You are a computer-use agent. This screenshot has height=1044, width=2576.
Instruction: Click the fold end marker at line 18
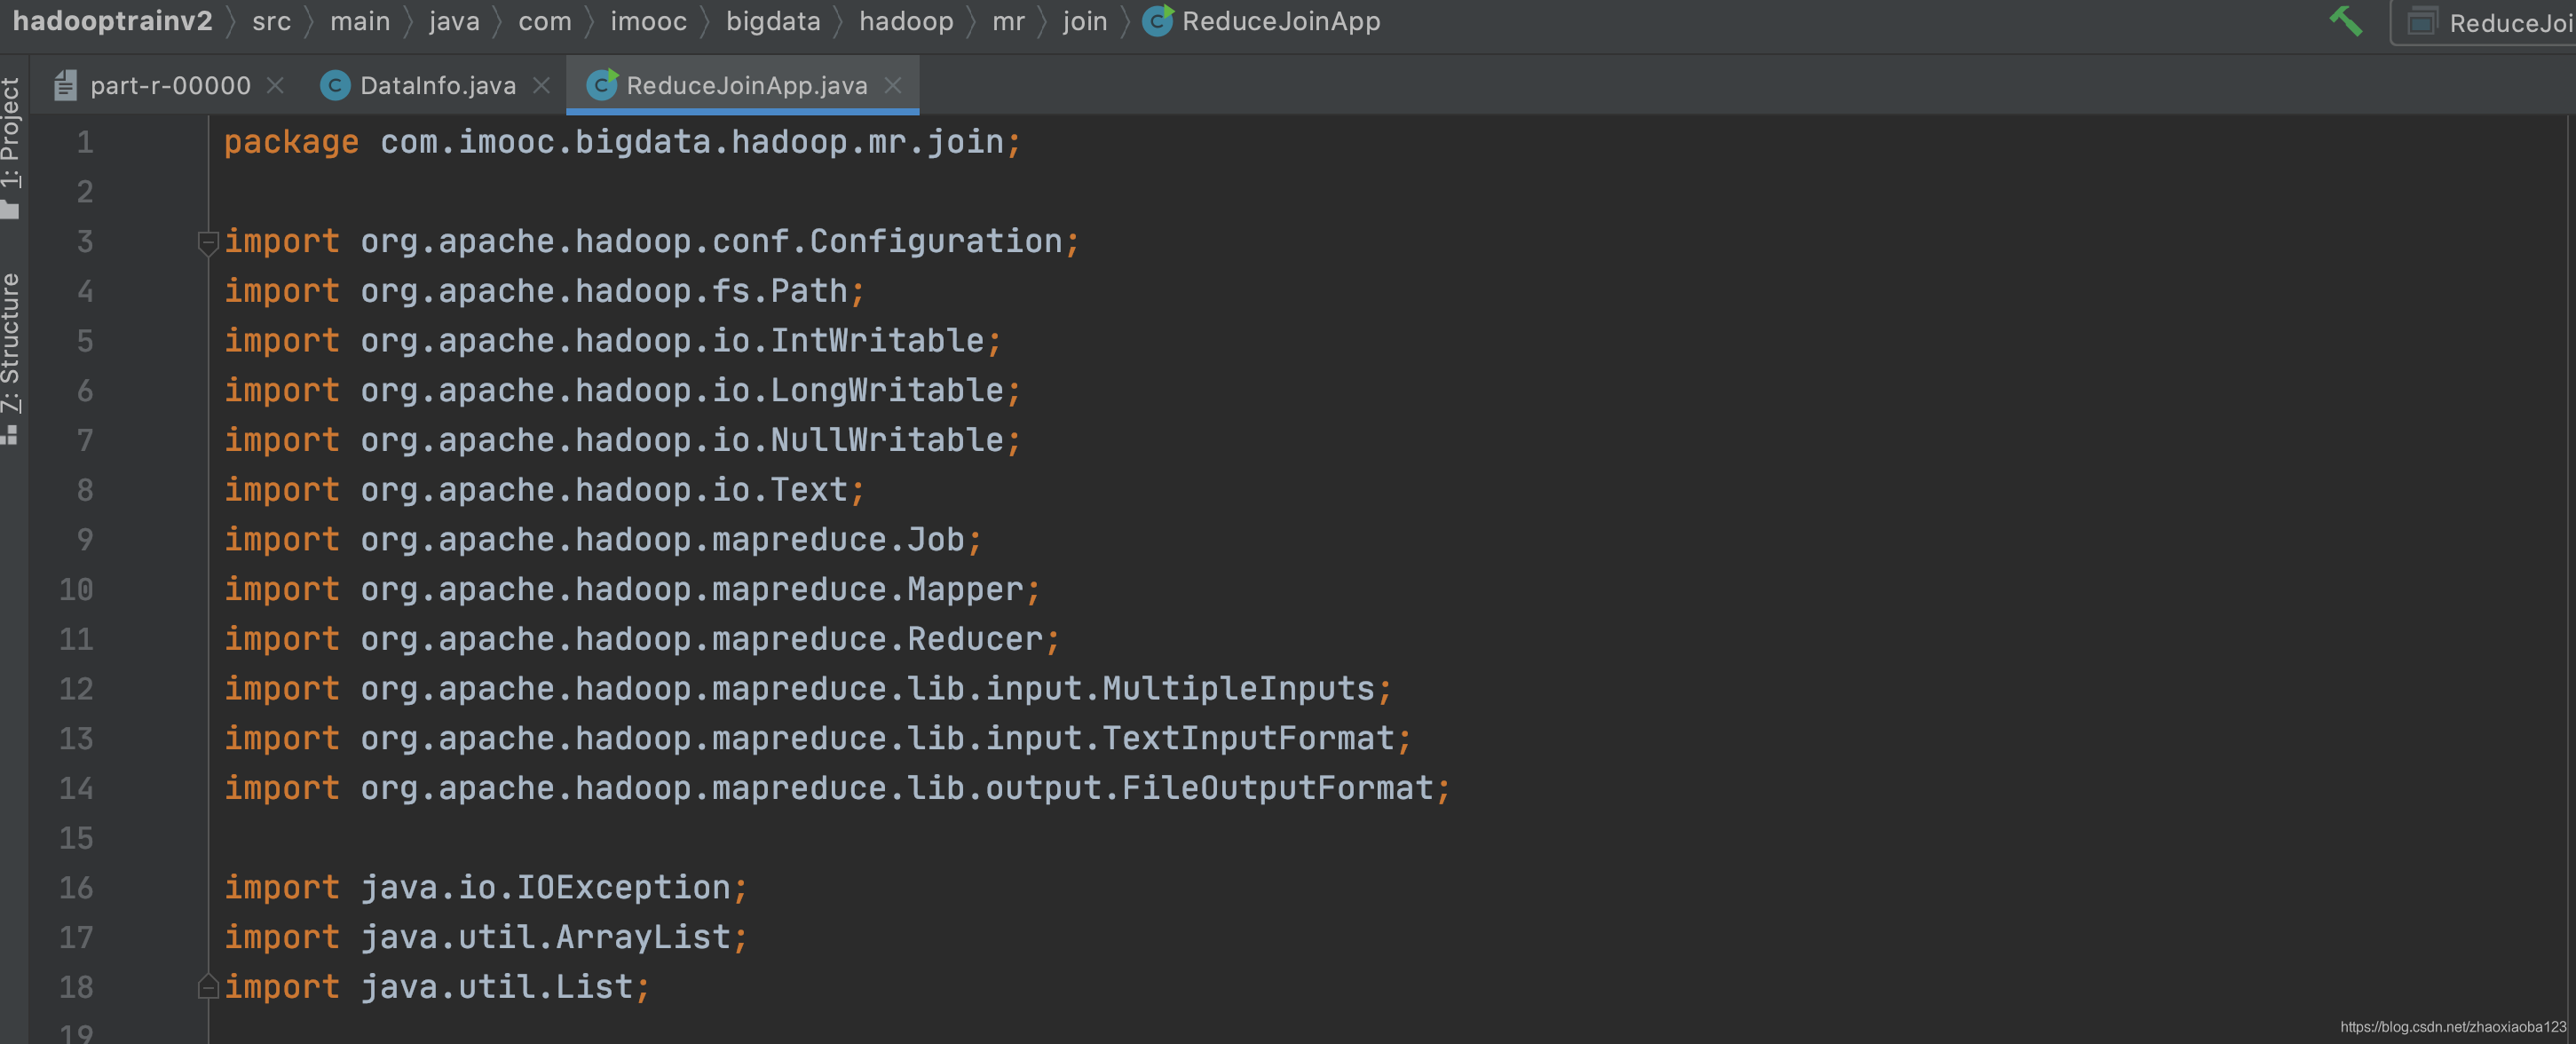click(208, 987)
